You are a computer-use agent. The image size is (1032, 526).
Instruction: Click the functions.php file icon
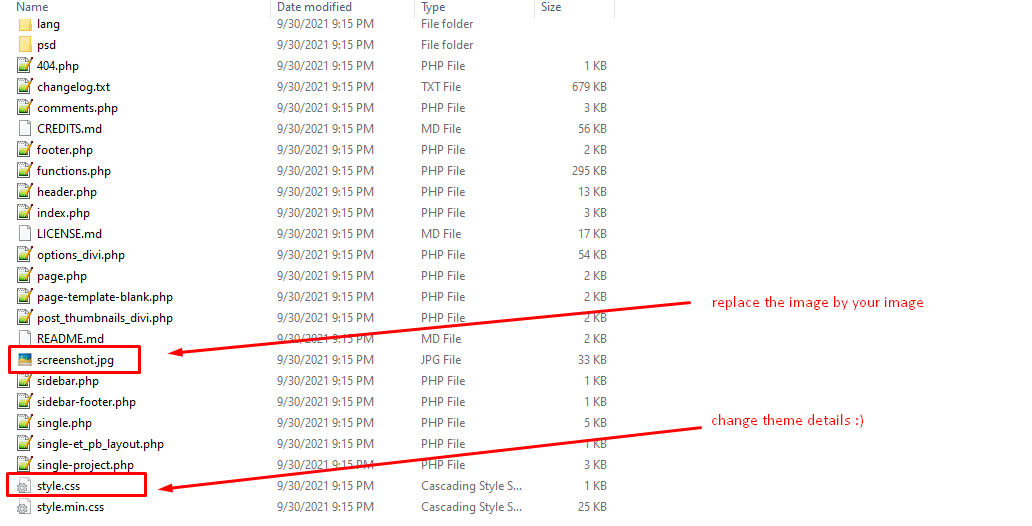pyautogui.click(x=25, y=171)
